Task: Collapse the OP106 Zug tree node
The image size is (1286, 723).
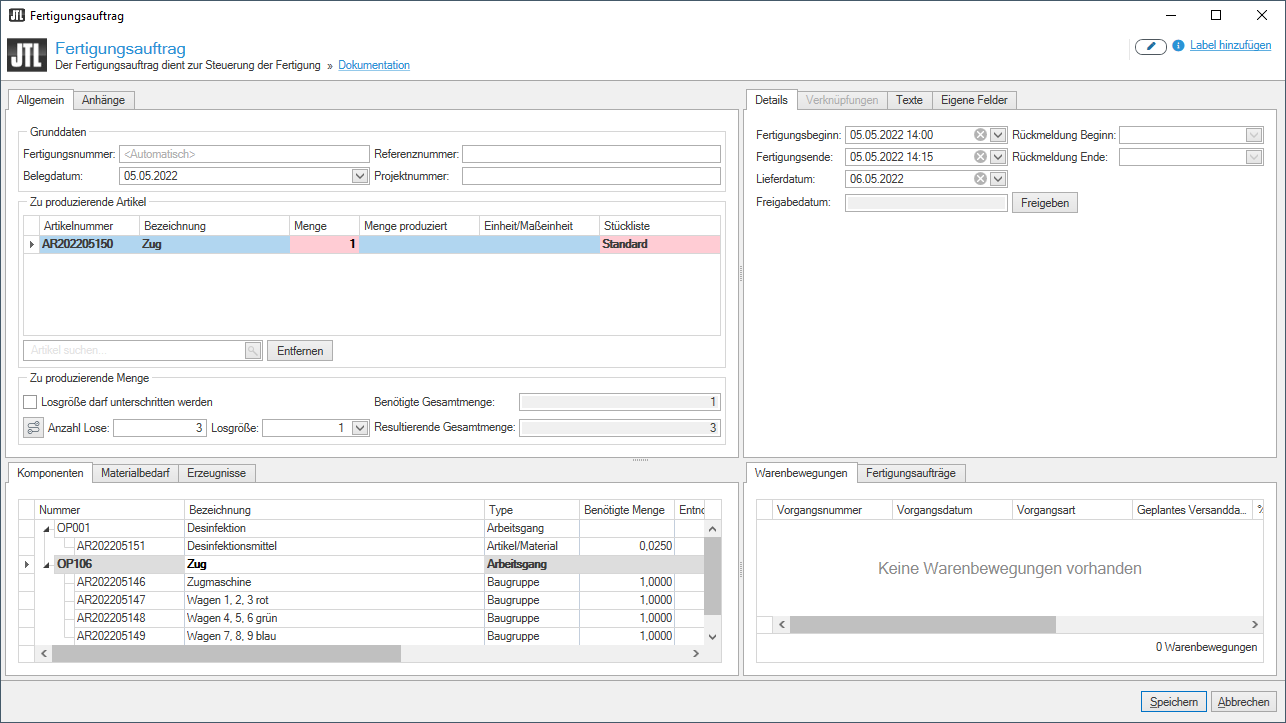Action: click(x=46, y=564)
